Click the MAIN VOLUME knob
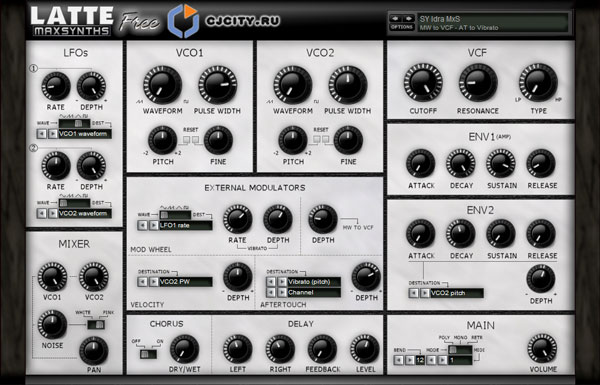 542,348
